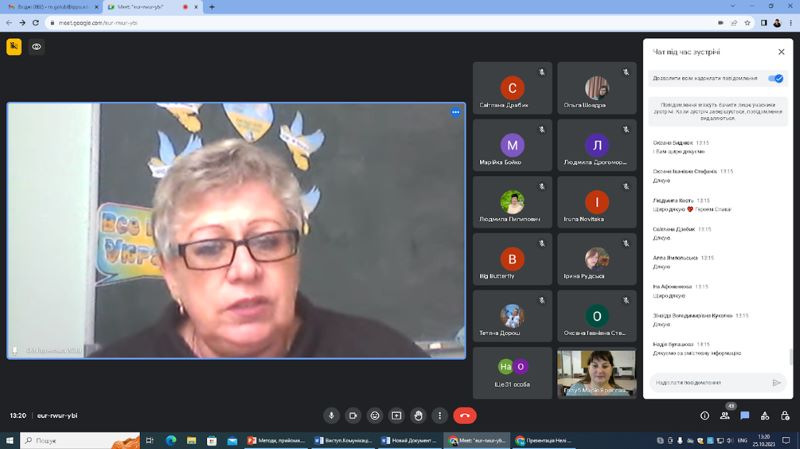Open the Chrome profile avatar
The height and width of the screenshot is (449, 800).
[777, 23]
